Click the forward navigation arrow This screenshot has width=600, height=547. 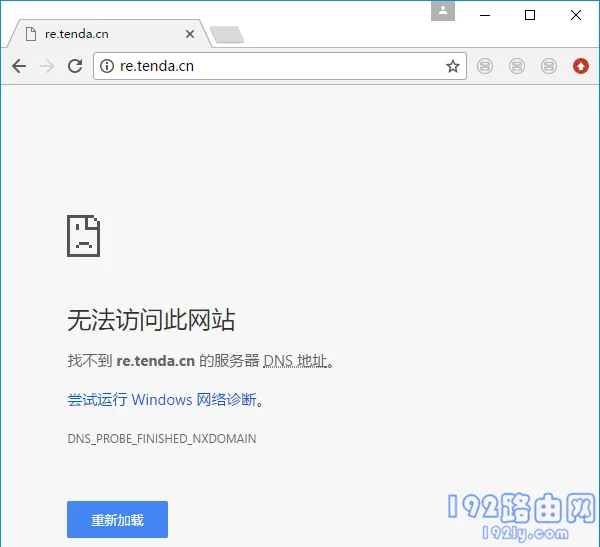pos(47,66)
